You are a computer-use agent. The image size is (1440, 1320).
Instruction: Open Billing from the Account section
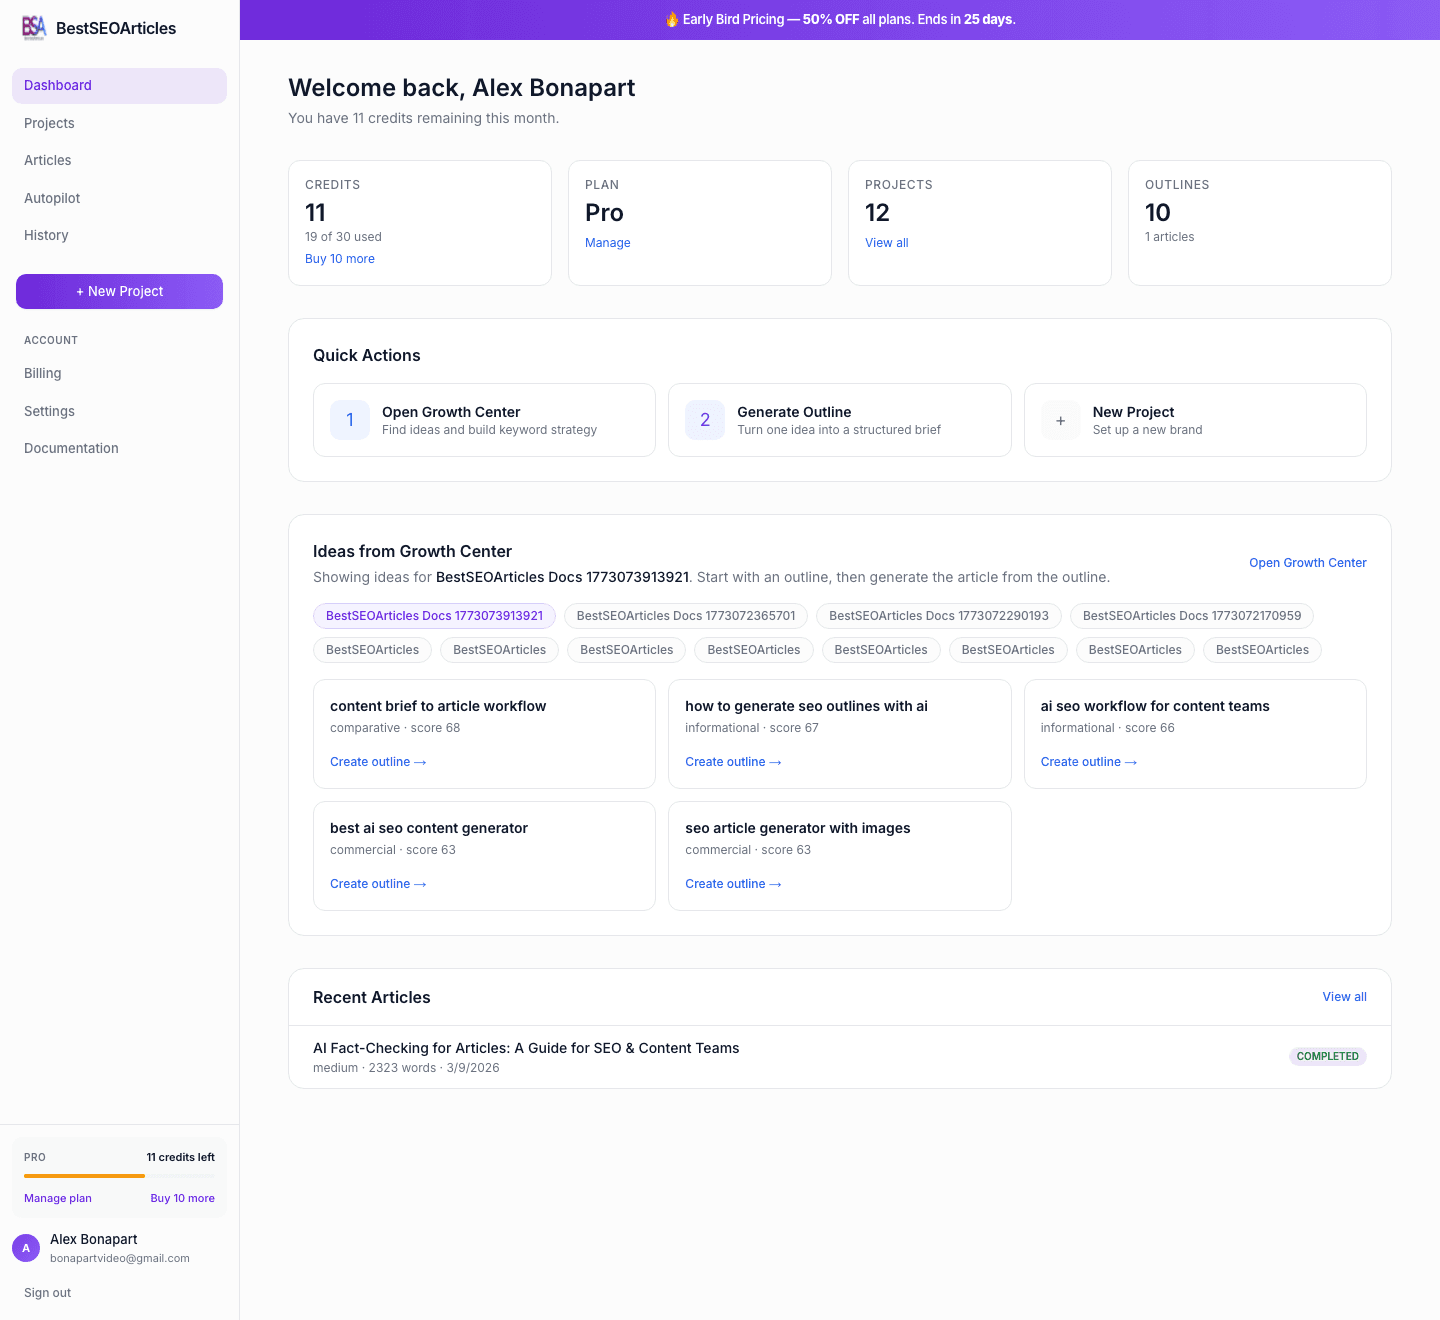tap(42, 373)
